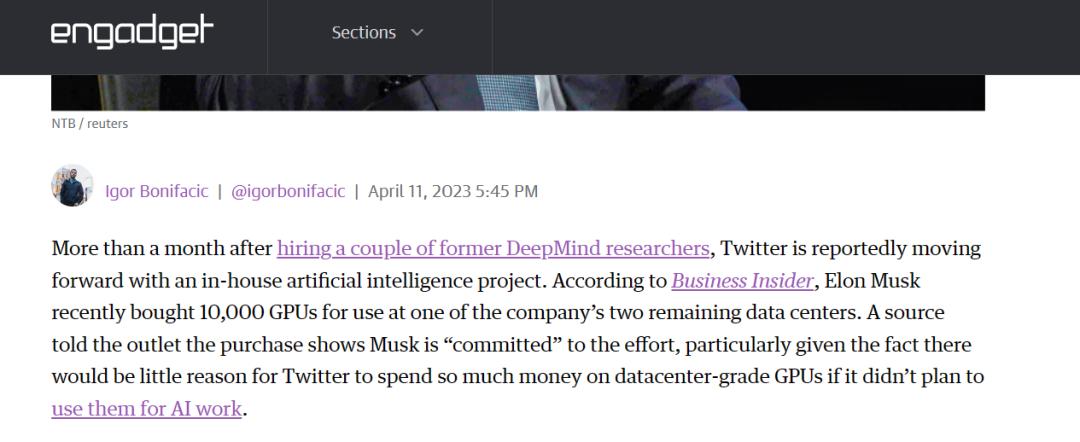Open the @igorbonifacic handle link

click(288, 191)
